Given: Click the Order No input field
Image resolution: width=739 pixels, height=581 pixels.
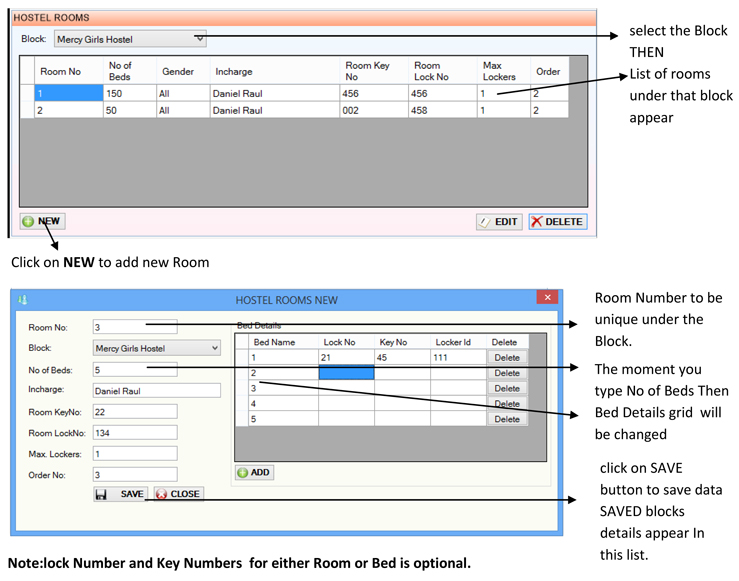Looking at the screenshot, I should (135, 475).
